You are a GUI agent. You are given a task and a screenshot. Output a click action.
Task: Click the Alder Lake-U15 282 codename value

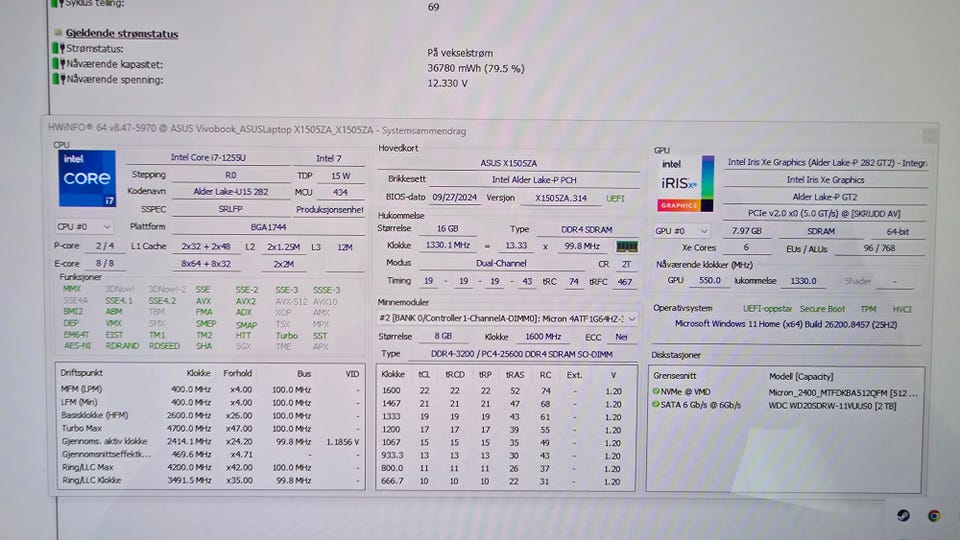tap(231, 192)
